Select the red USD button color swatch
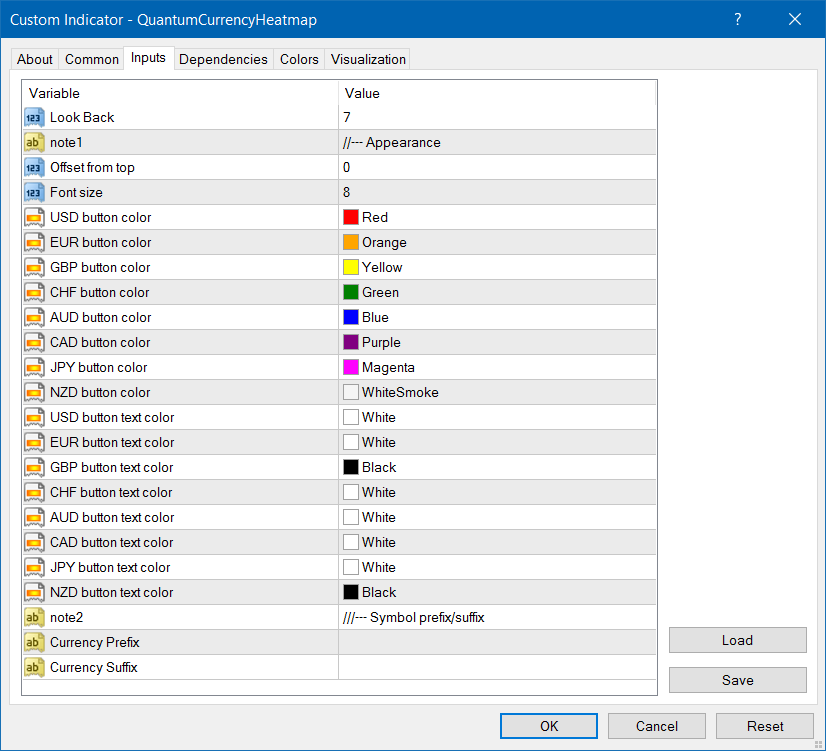The width and height of the screenshot is (826, 751). pos(351,217)
